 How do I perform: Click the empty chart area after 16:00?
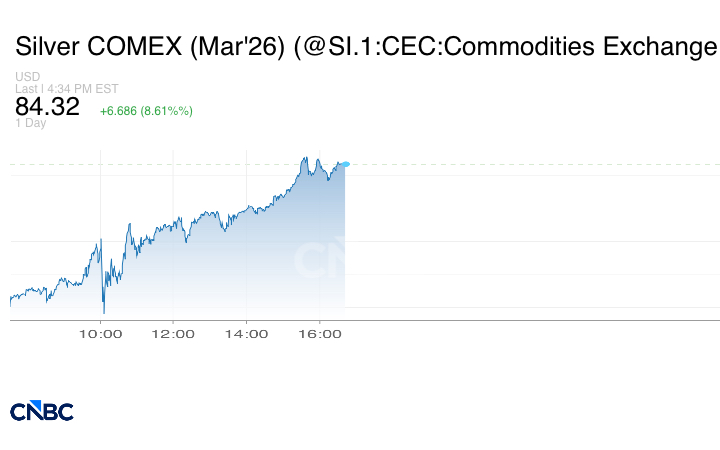(x=530, y=240)
